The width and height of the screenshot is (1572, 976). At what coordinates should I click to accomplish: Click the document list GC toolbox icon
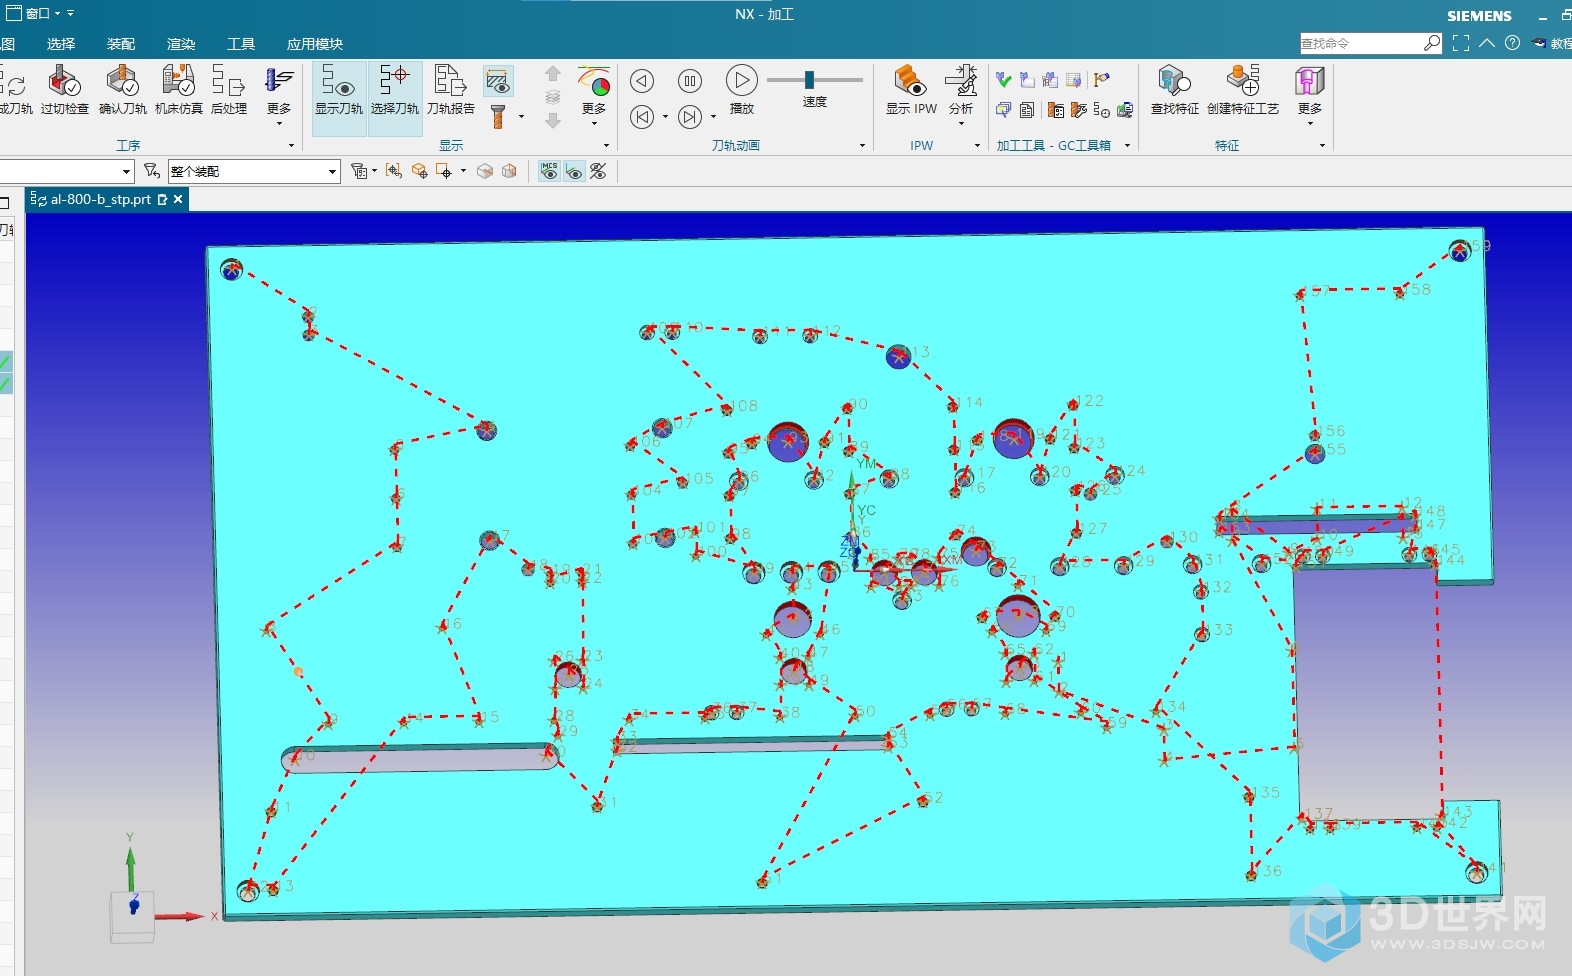point(1027,110)
